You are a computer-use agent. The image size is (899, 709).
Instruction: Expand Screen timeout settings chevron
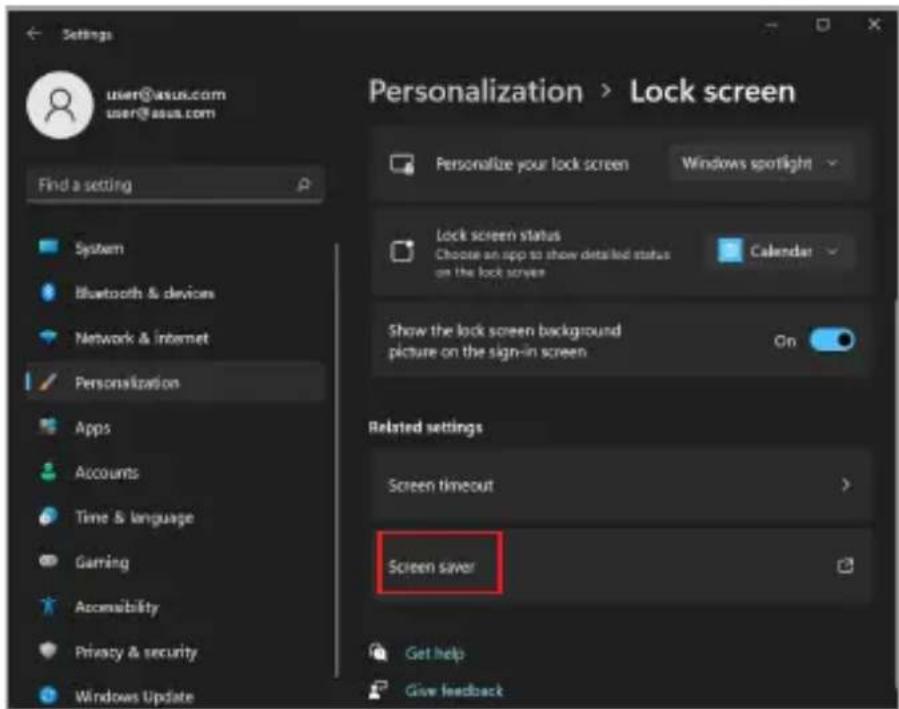[x=846, y=485]
